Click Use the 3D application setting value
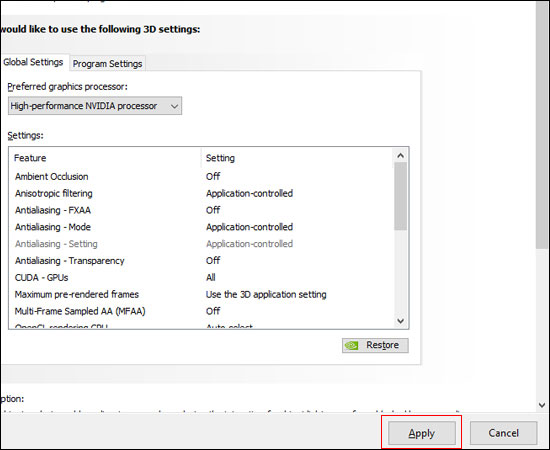This screenshot has height=450, width=550. 266,294
